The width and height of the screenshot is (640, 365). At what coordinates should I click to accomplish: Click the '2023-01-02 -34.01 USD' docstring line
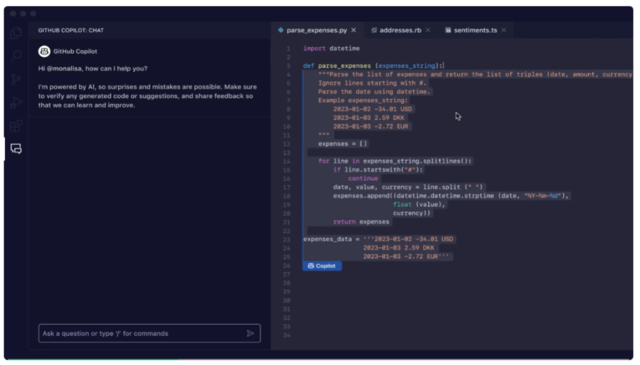coord(372,109)
